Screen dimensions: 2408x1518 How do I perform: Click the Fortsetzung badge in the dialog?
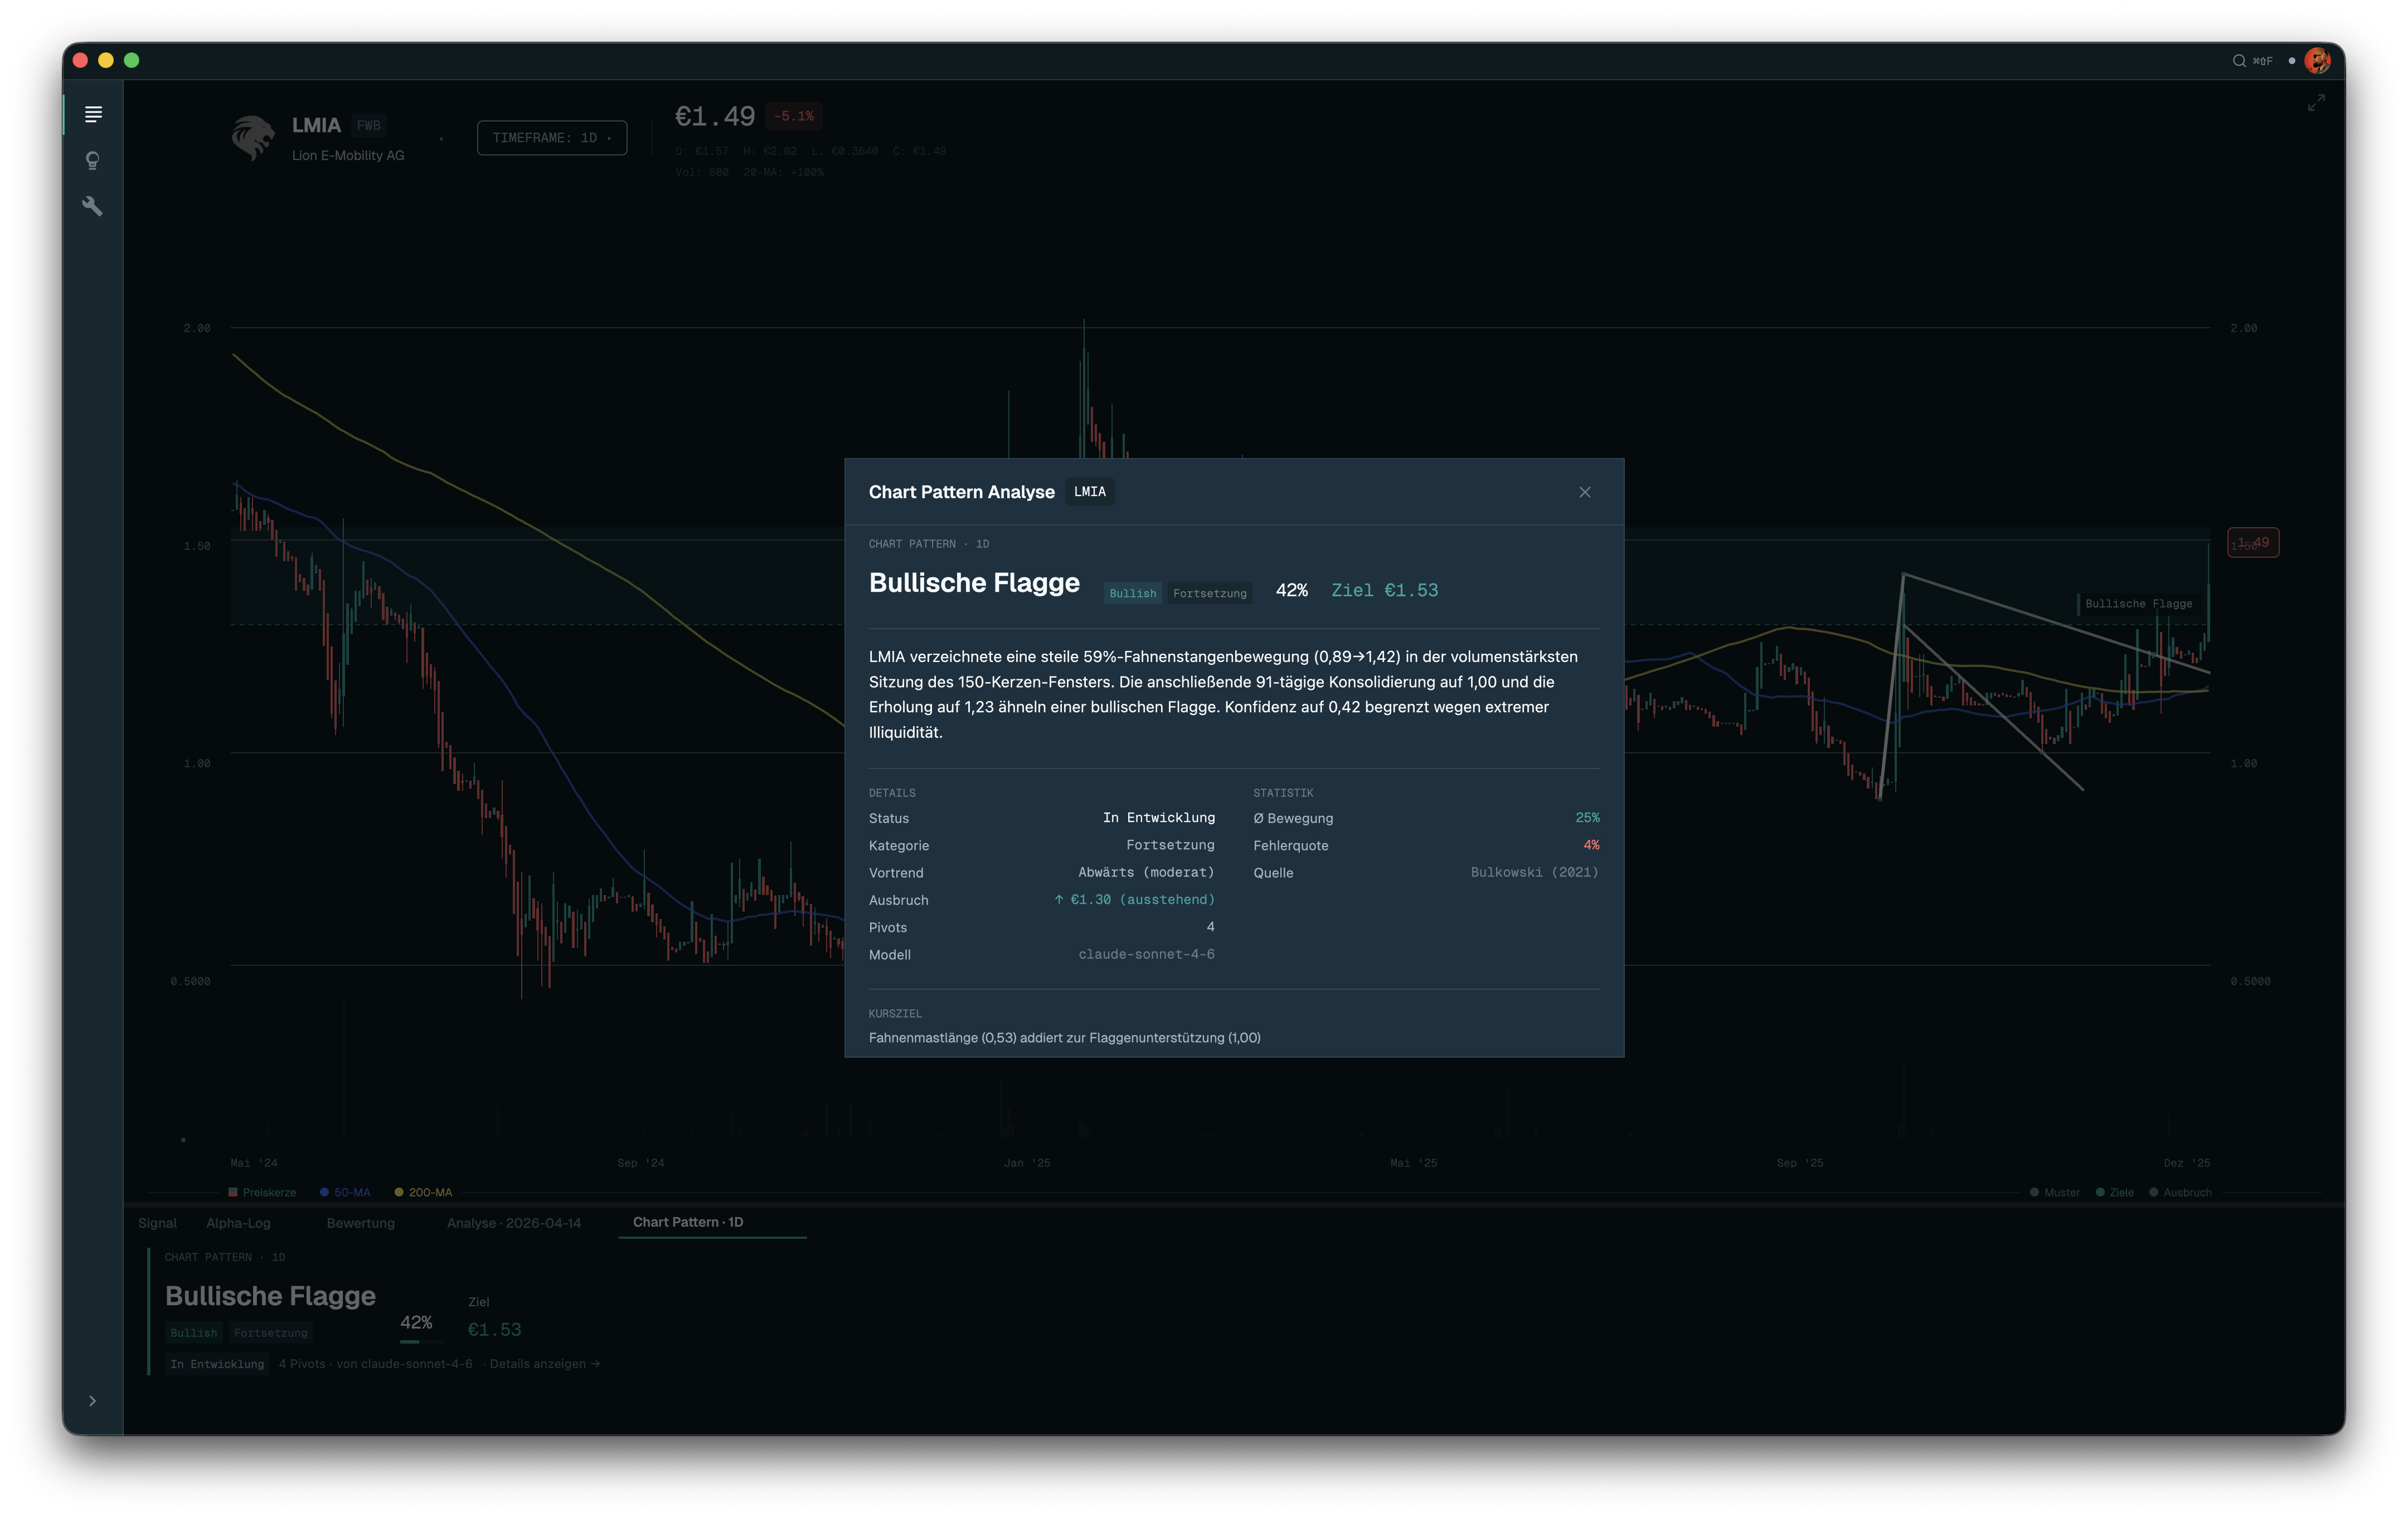pyautogui.click(x=1210, y=593)
